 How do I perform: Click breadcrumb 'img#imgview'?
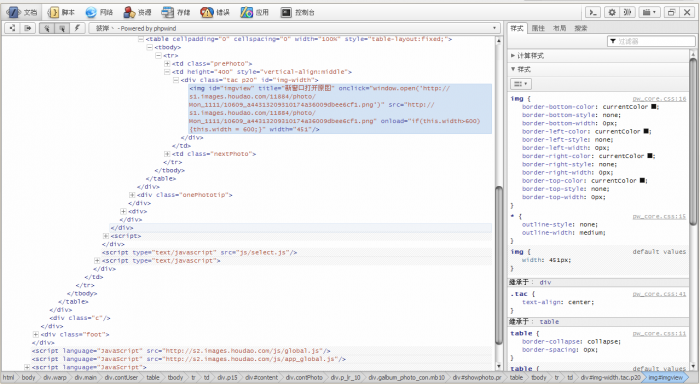[x=665, y=378]
